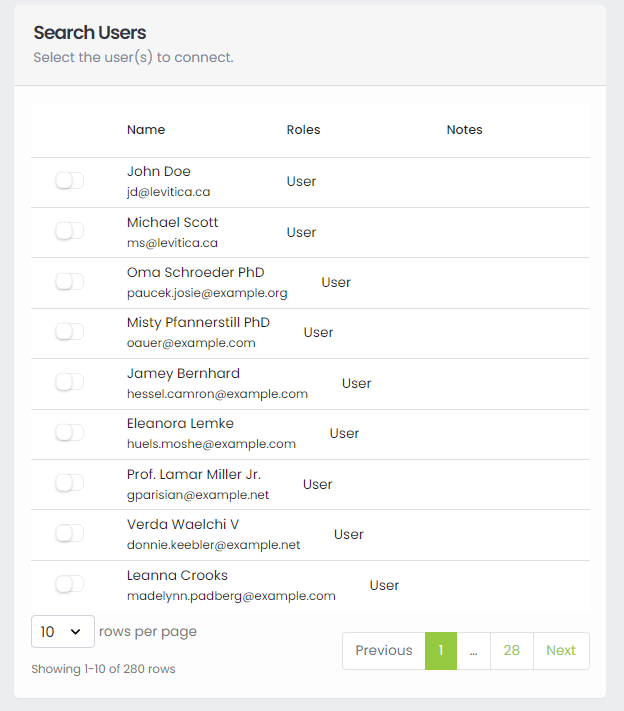Toggle the switch for John Doe

(x=69, y=181)
